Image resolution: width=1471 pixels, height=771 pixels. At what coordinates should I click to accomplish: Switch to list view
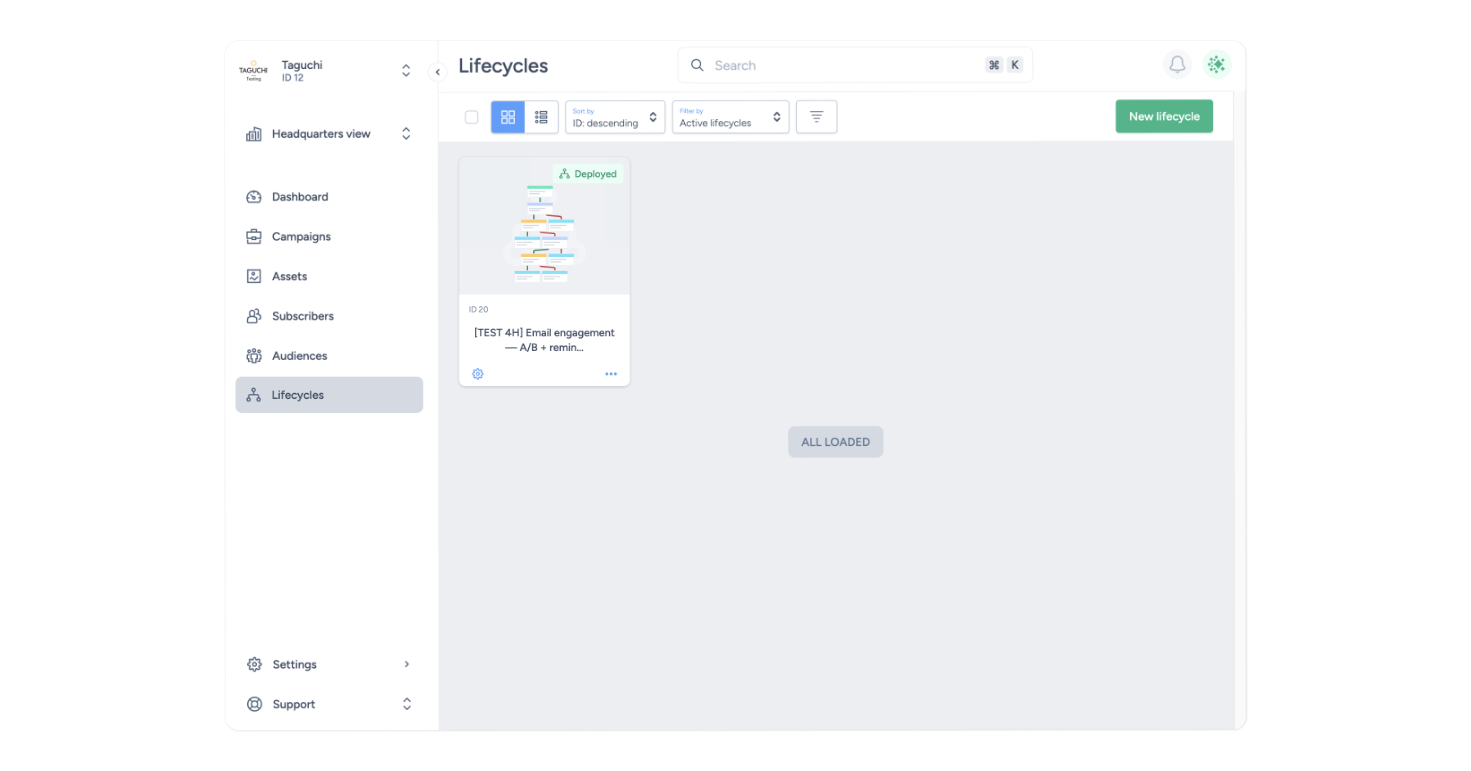click(541, 117)
